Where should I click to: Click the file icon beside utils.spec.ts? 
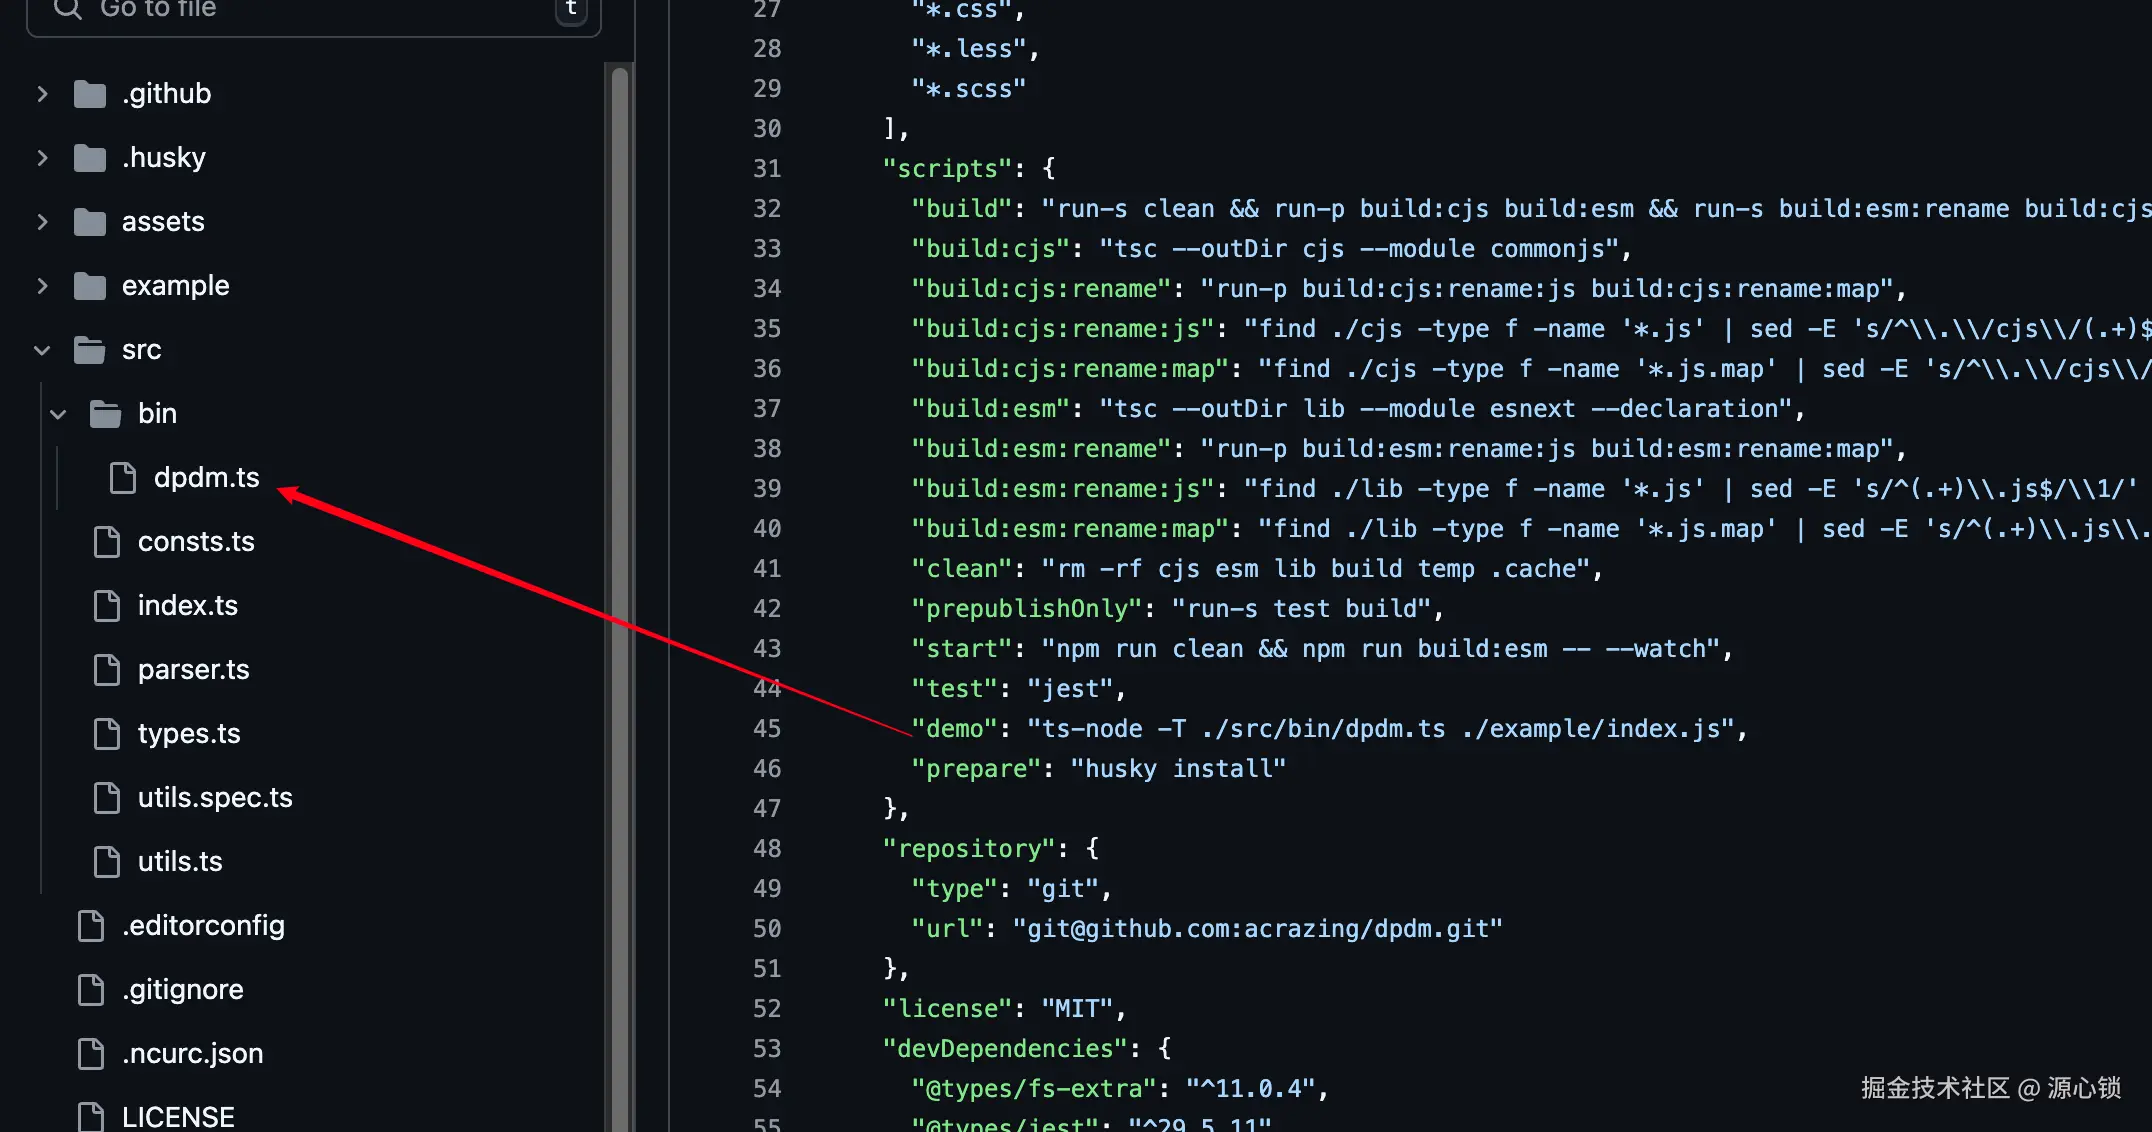[x=107, y=798]
